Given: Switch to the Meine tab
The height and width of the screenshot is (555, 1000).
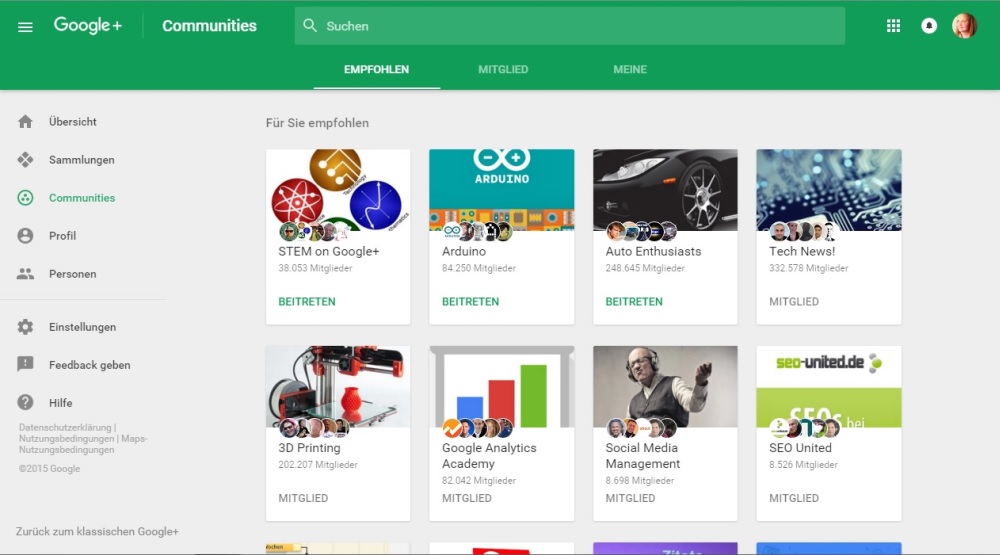Looking at the screenshot, I should coord(629,70).
